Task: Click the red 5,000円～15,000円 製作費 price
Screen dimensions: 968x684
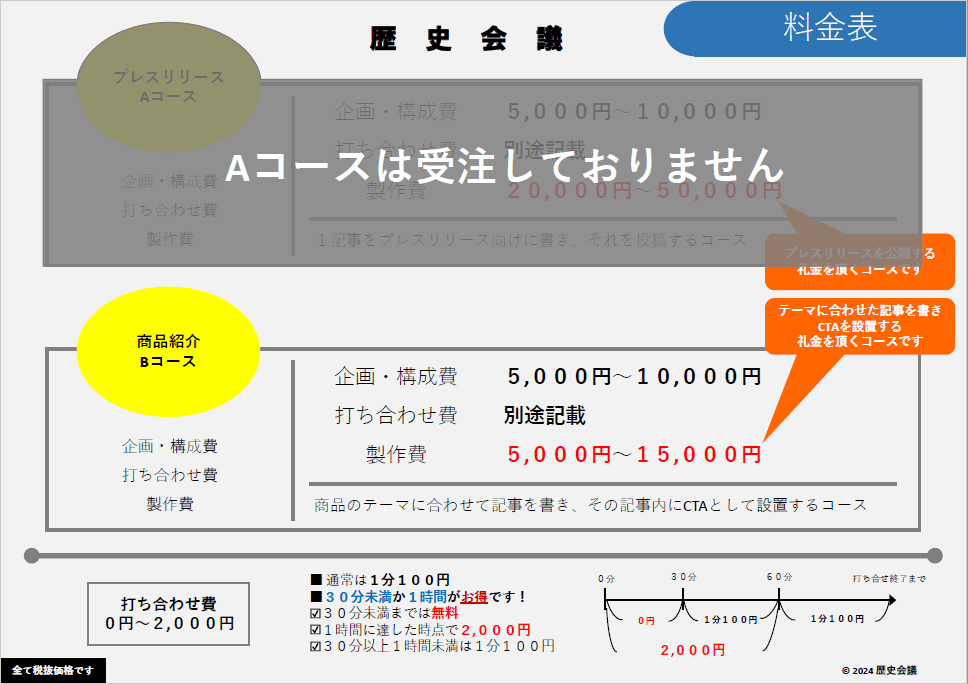Action: point(634,455)
